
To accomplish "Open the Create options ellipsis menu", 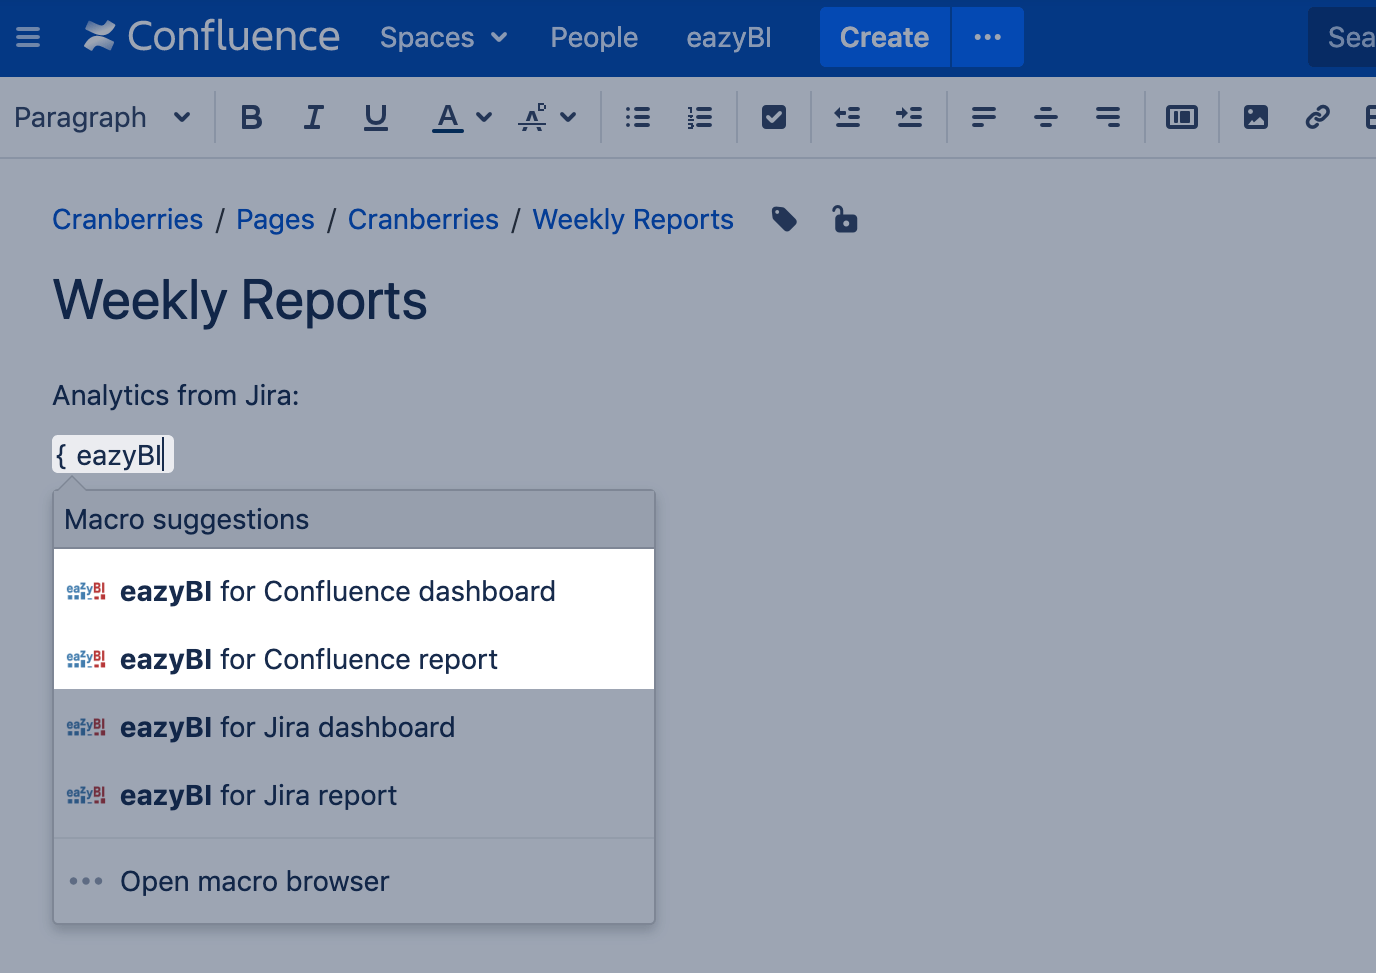I will 987,37.
